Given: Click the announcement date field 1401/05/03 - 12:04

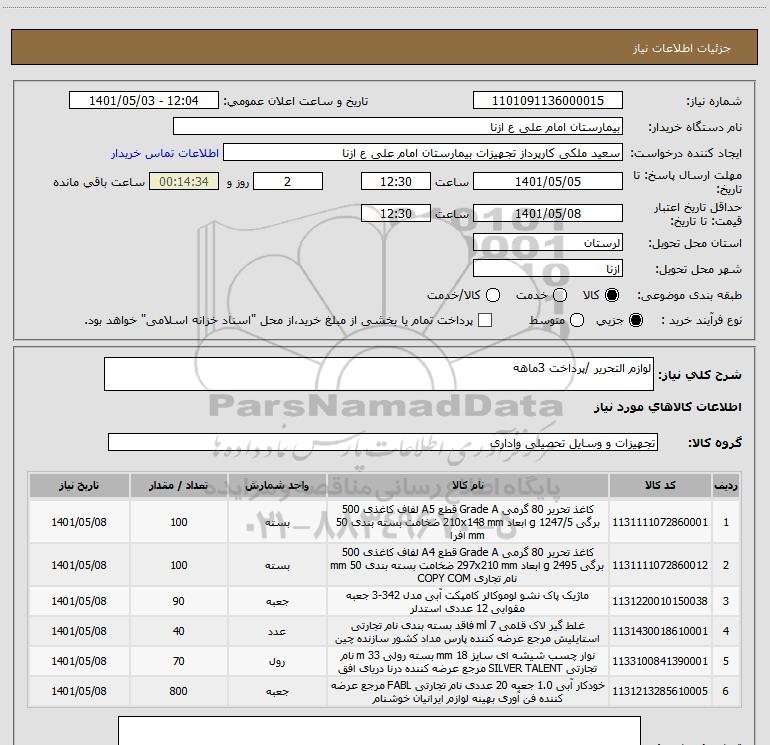Looking at the screenshot, I should pyautogui.click(x=143, y=101).
